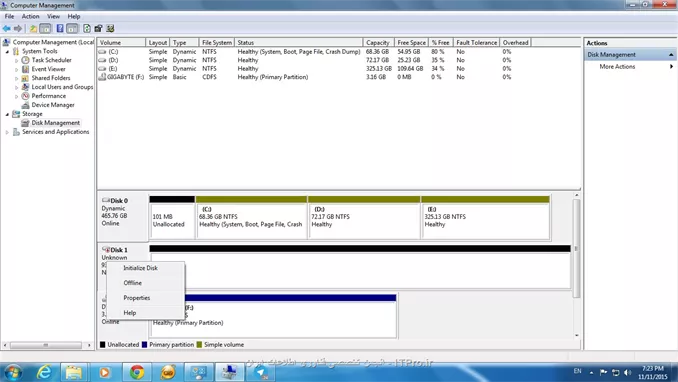Click the More Actions link

coord(617,67)
